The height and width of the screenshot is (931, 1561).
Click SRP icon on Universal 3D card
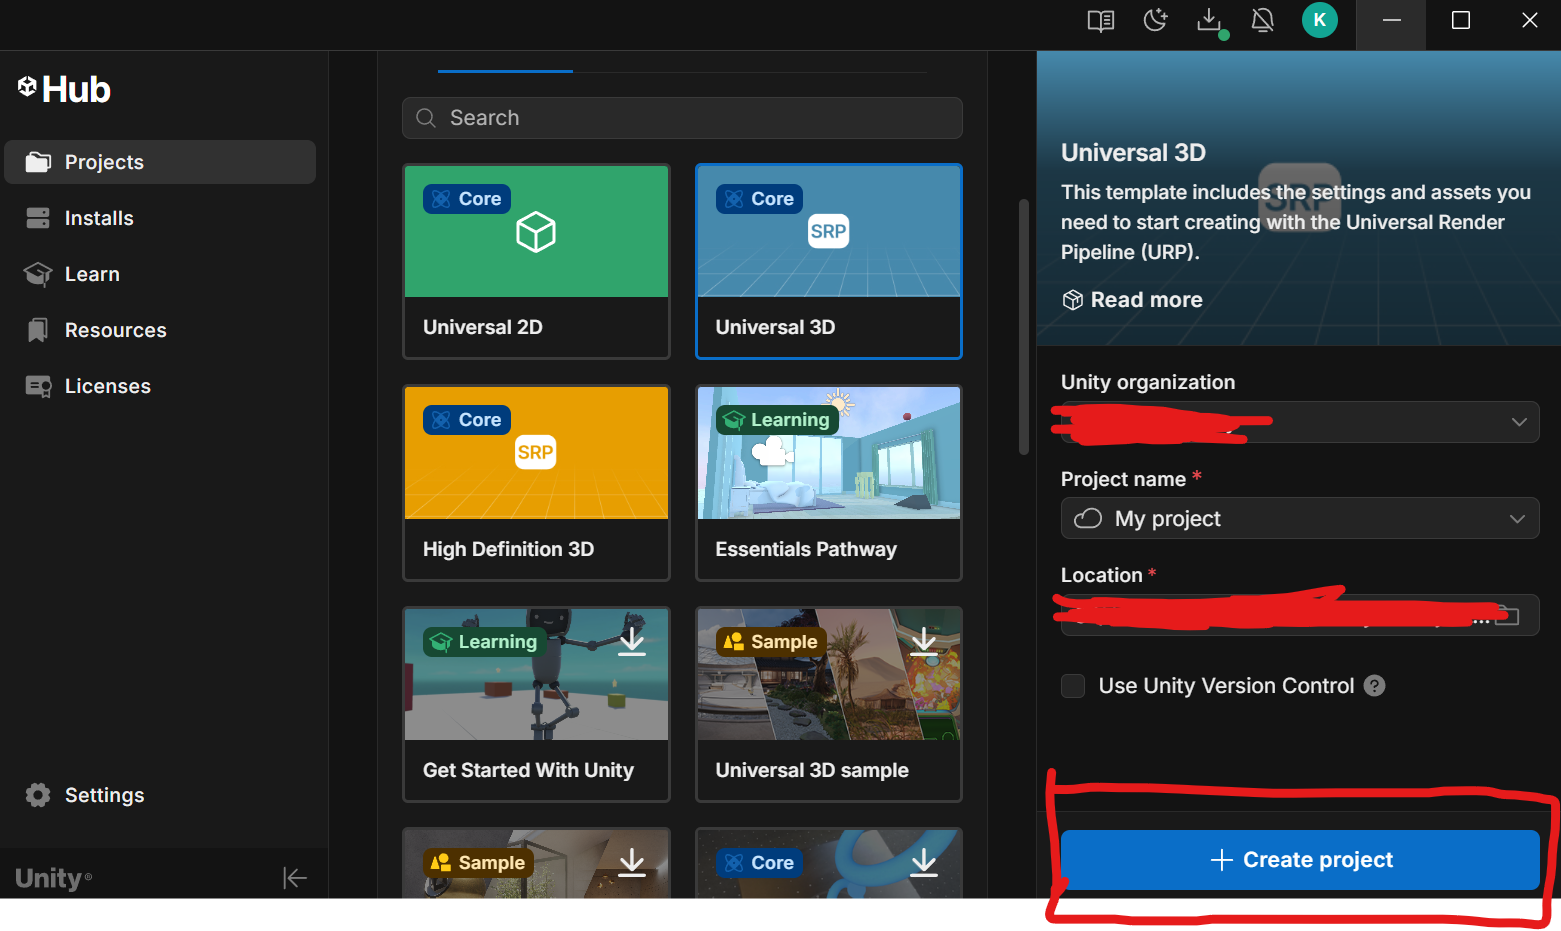tap(828, 232)
